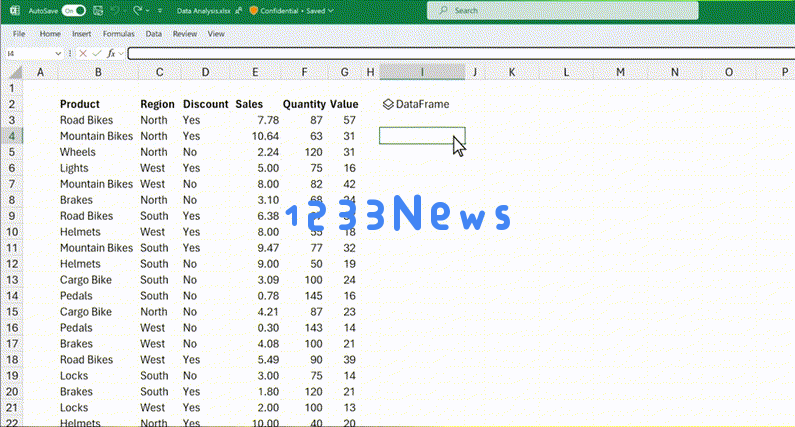Click the Cancel X icon in formula bar

(x=83, y=53)
